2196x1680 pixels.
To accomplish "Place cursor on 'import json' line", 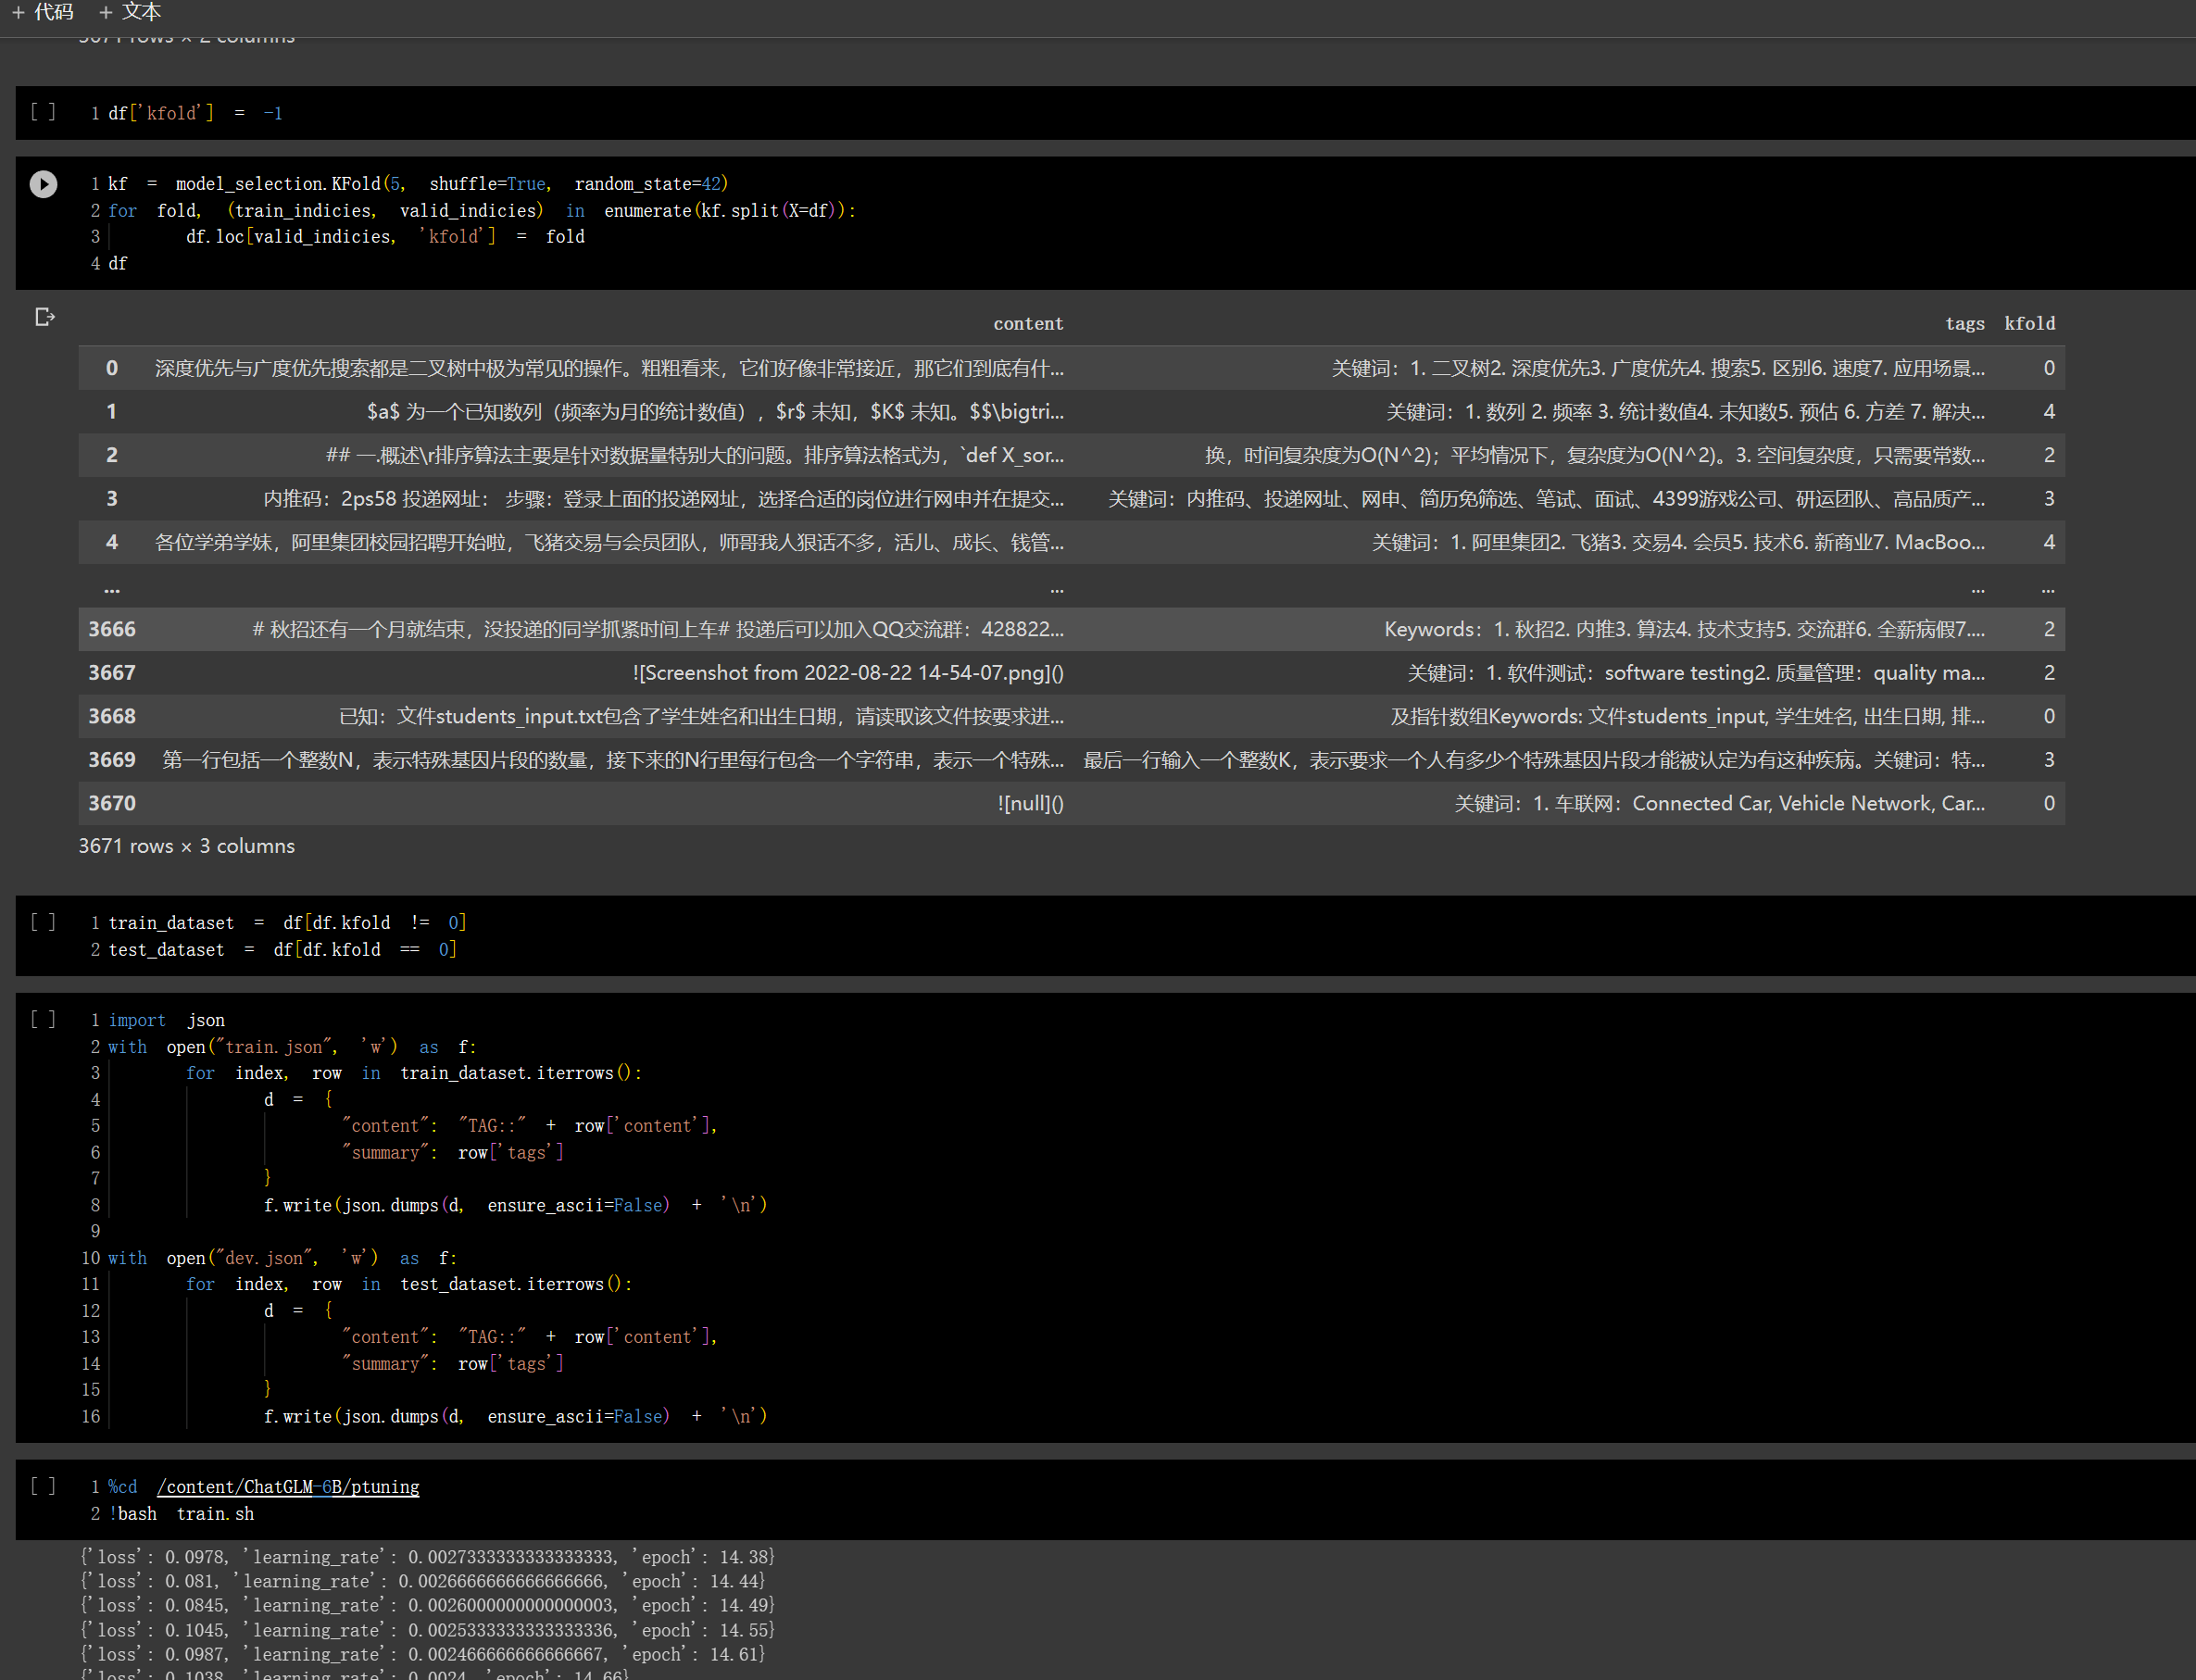I will pyautogui.click(x=167, y=1020).
